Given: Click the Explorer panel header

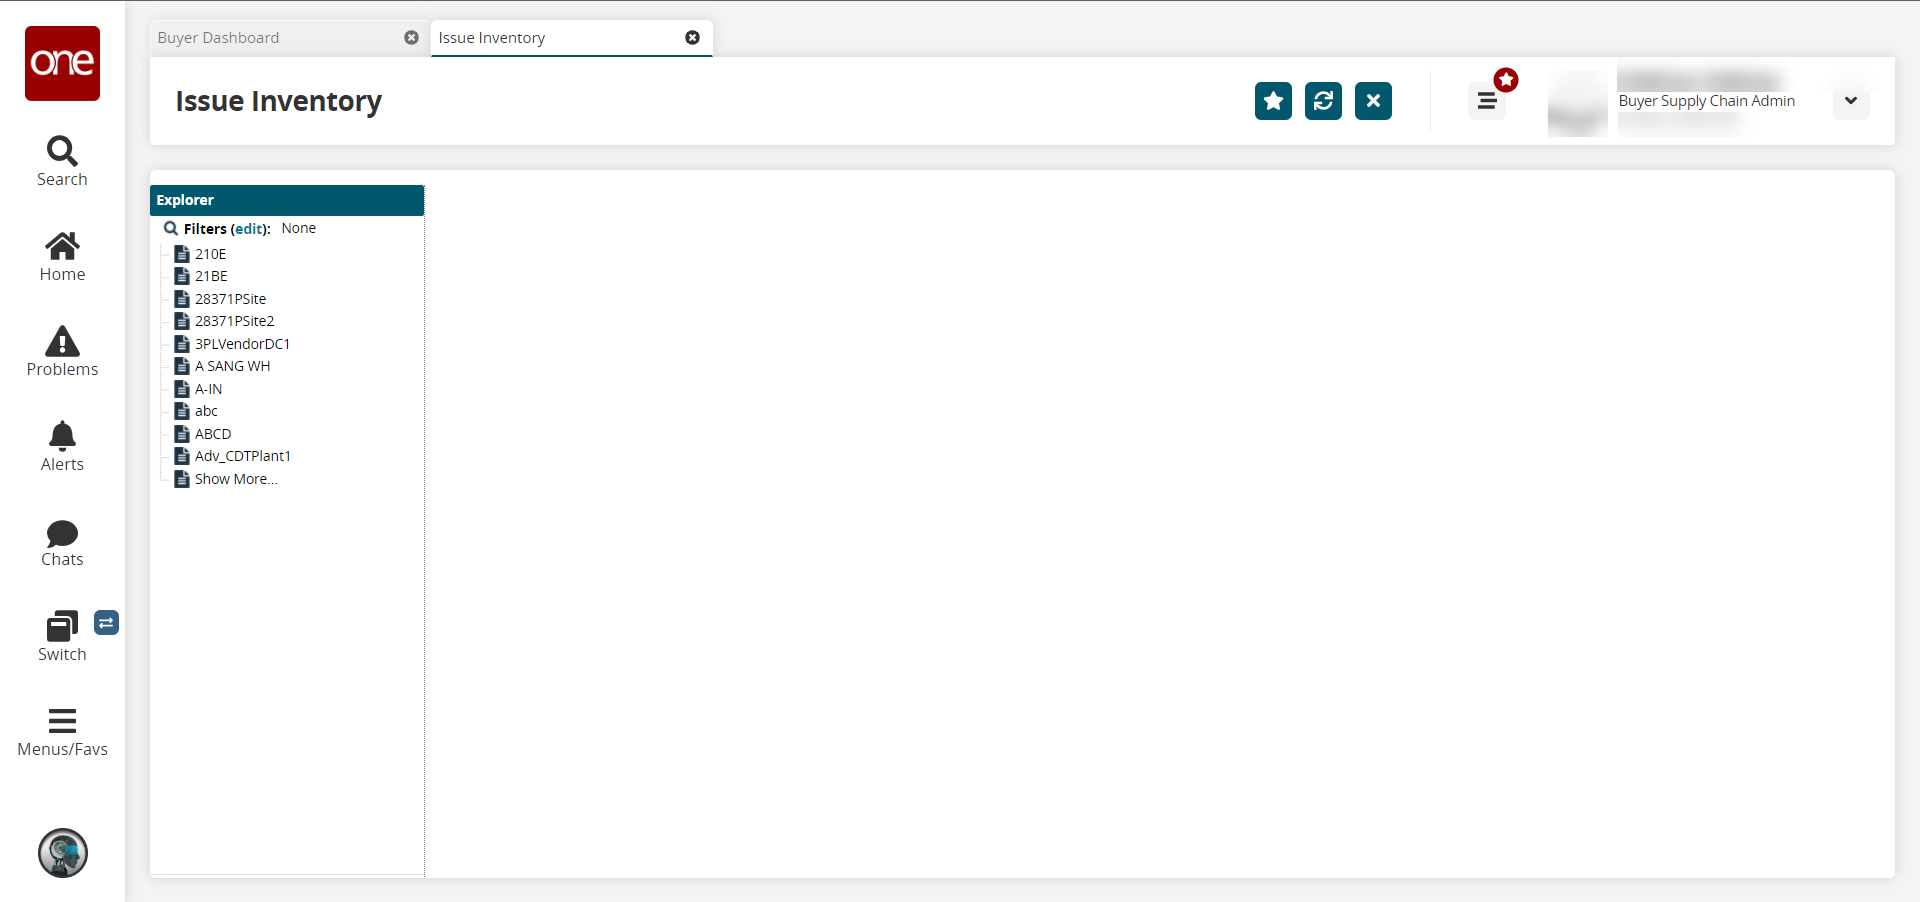Looking at the screenshot, I should 287,200.
